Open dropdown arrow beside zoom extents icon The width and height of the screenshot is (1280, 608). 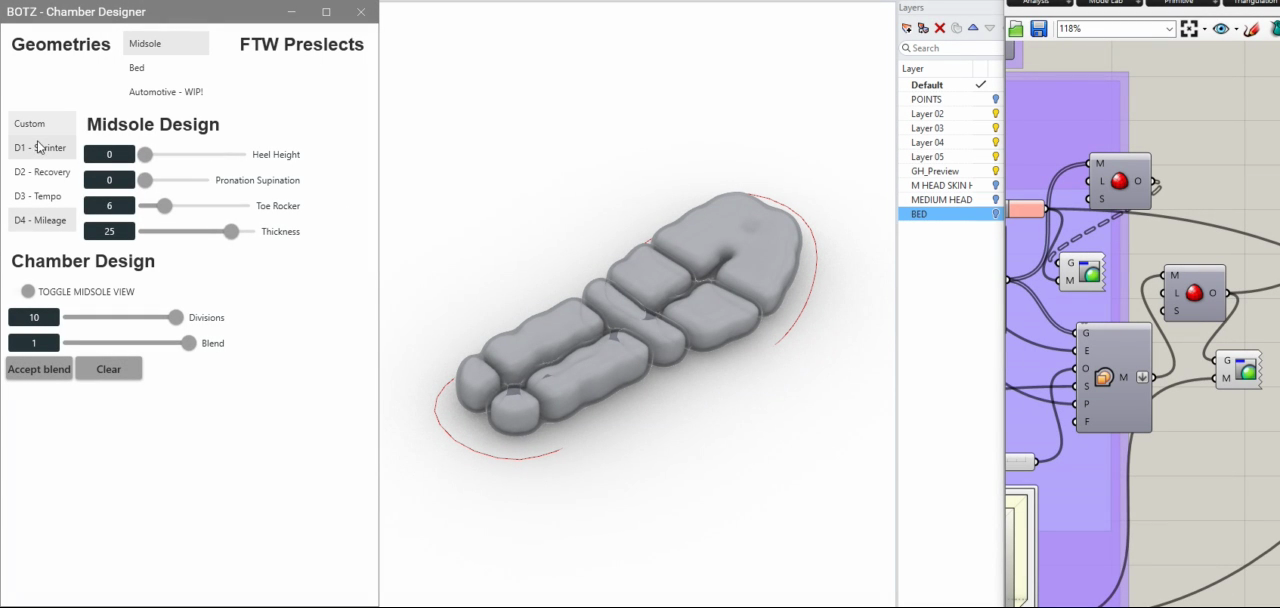coord(1203,29)
